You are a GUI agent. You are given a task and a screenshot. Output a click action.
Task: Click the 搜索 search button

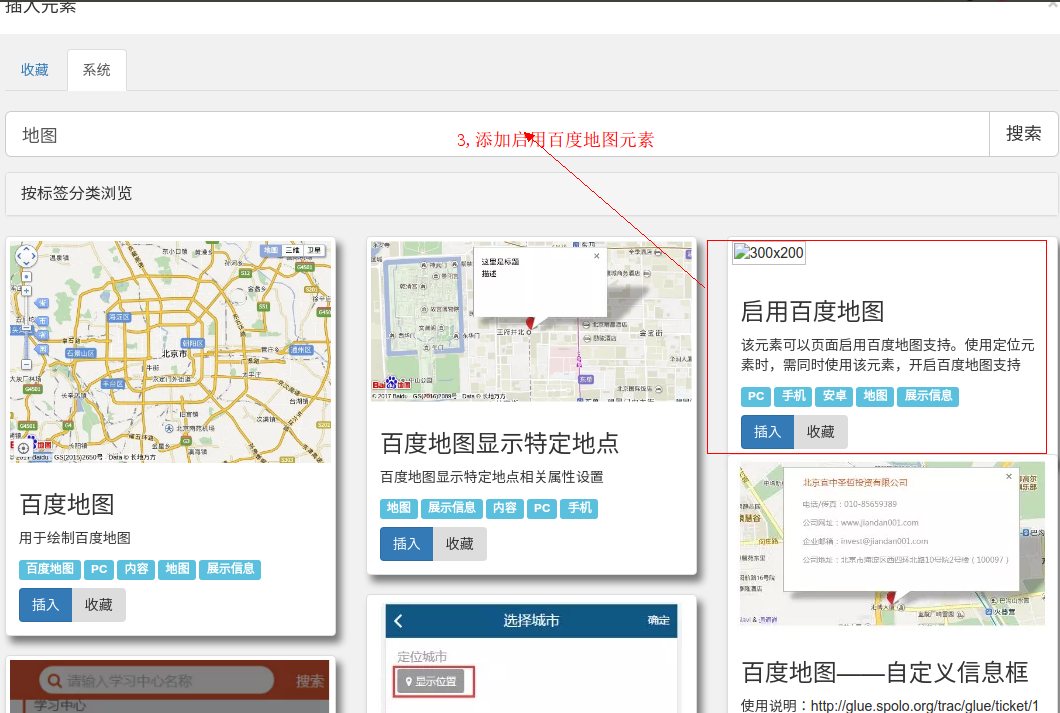pos(1023,134)
